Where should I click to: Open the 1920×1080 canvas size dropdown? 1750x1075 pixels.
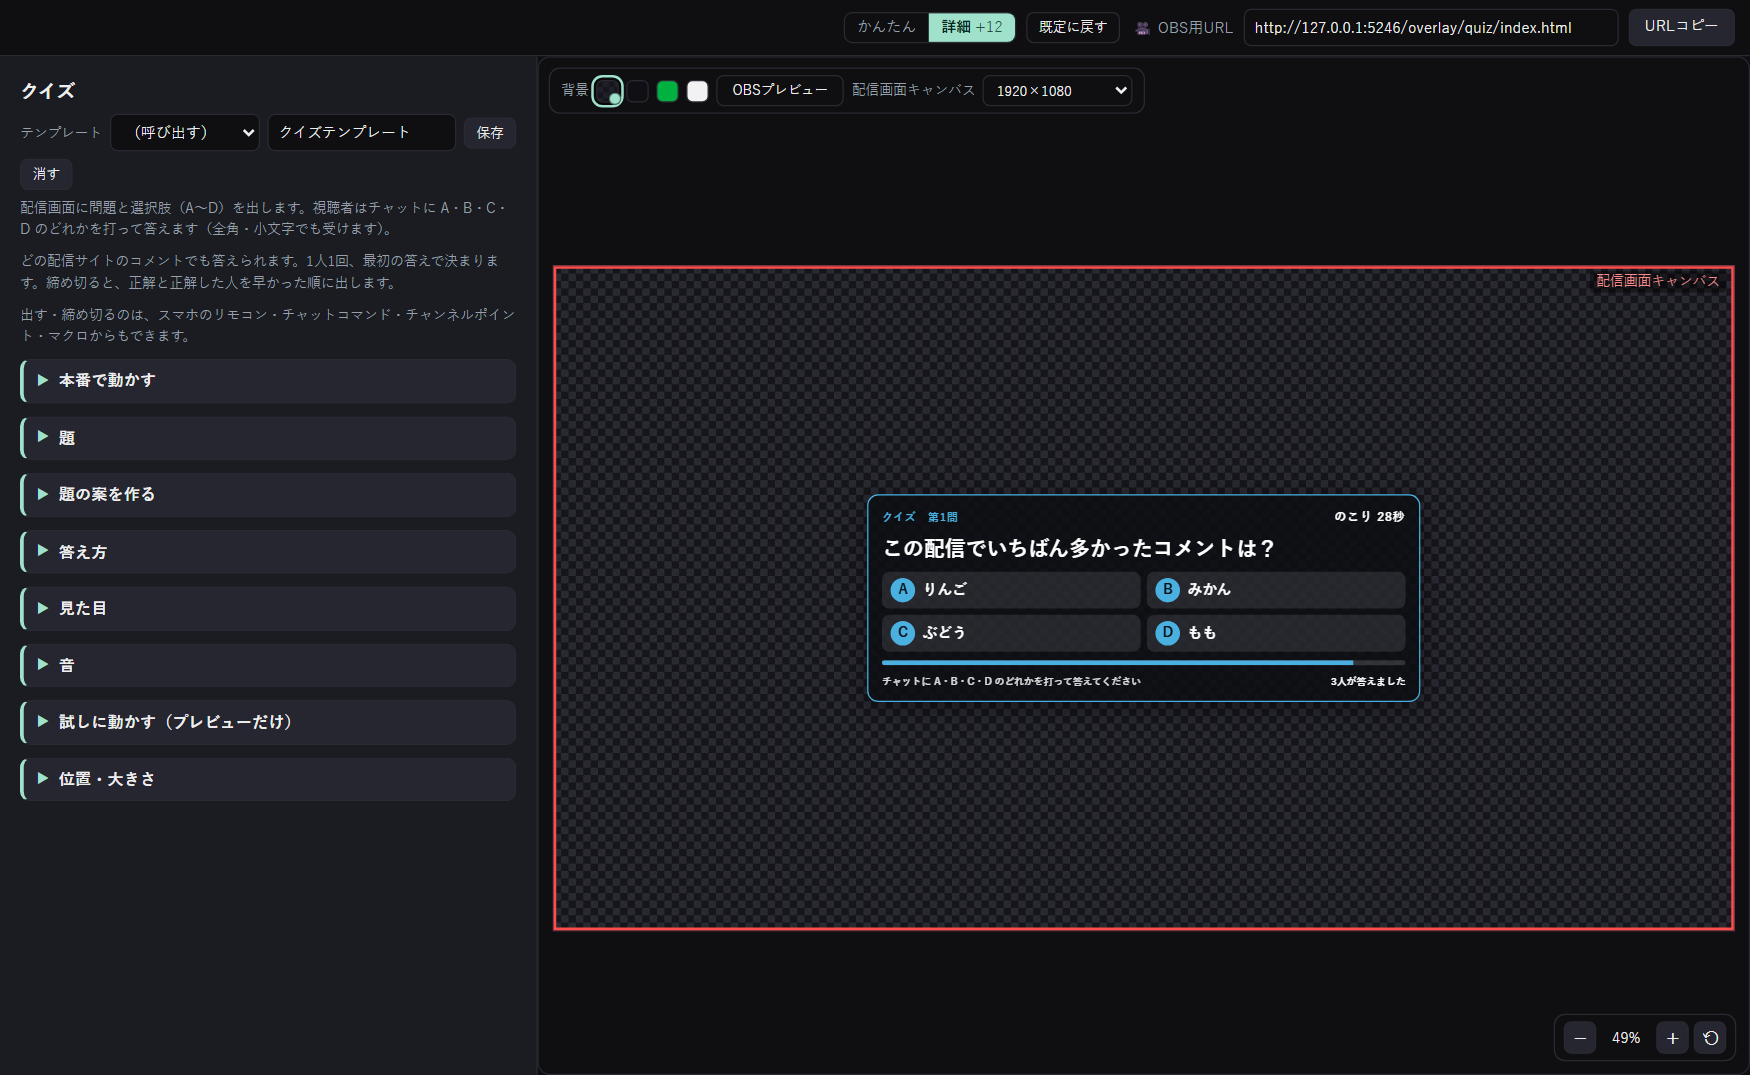(x=1058, y=91)
